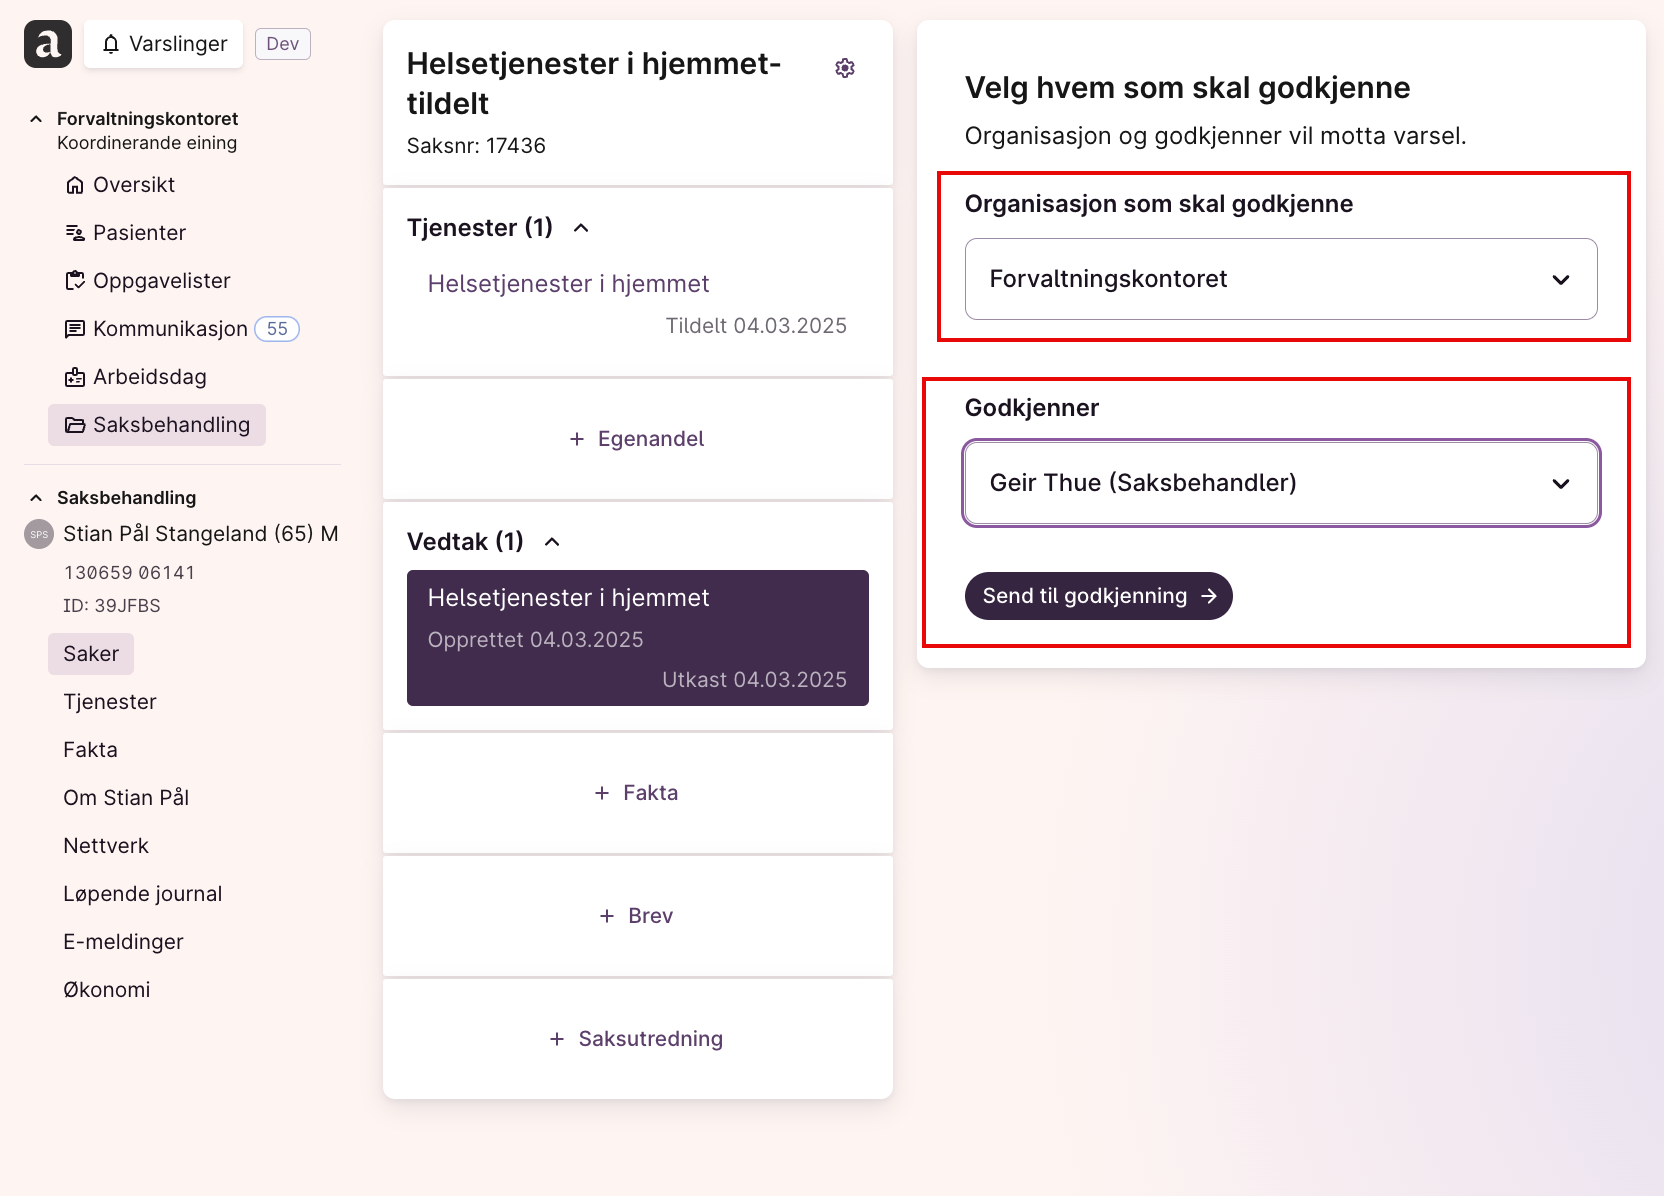
Task: Open Arbeidsdag in the sidebar
Action: (x=135, y=377)
